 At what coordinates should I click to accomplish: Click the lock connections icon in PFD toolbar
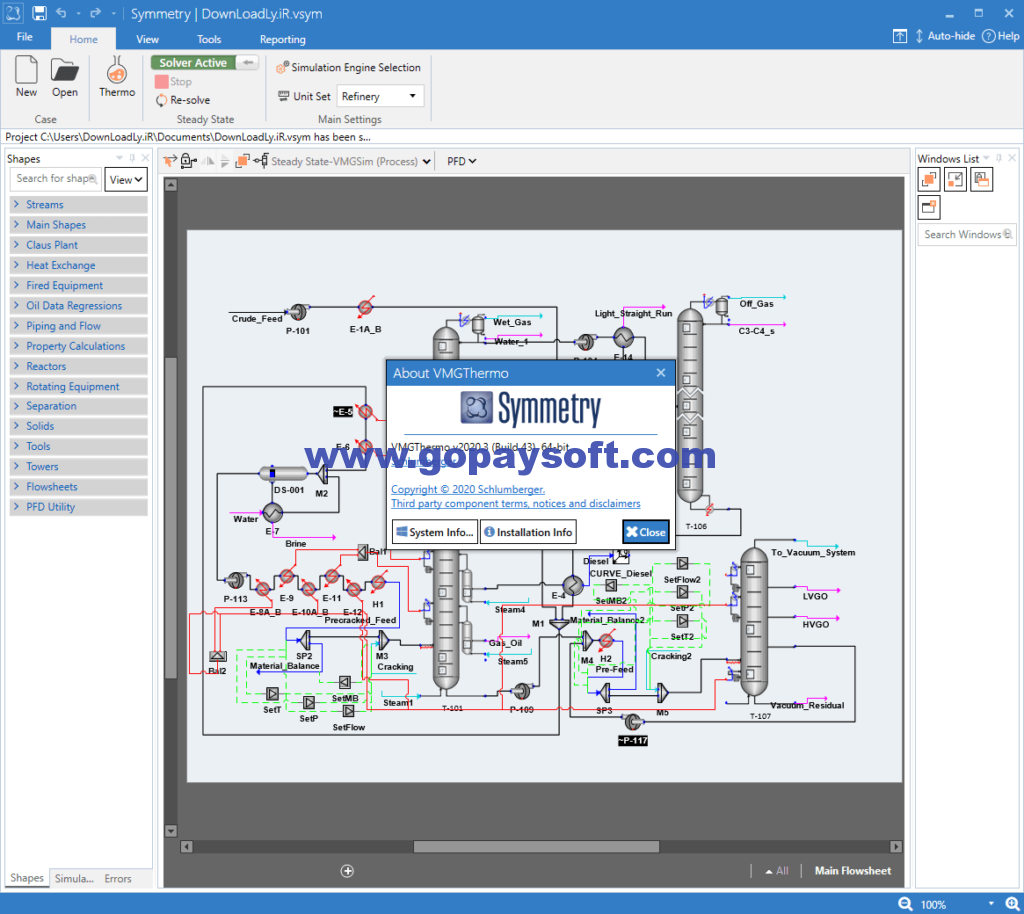coord(189,161)
